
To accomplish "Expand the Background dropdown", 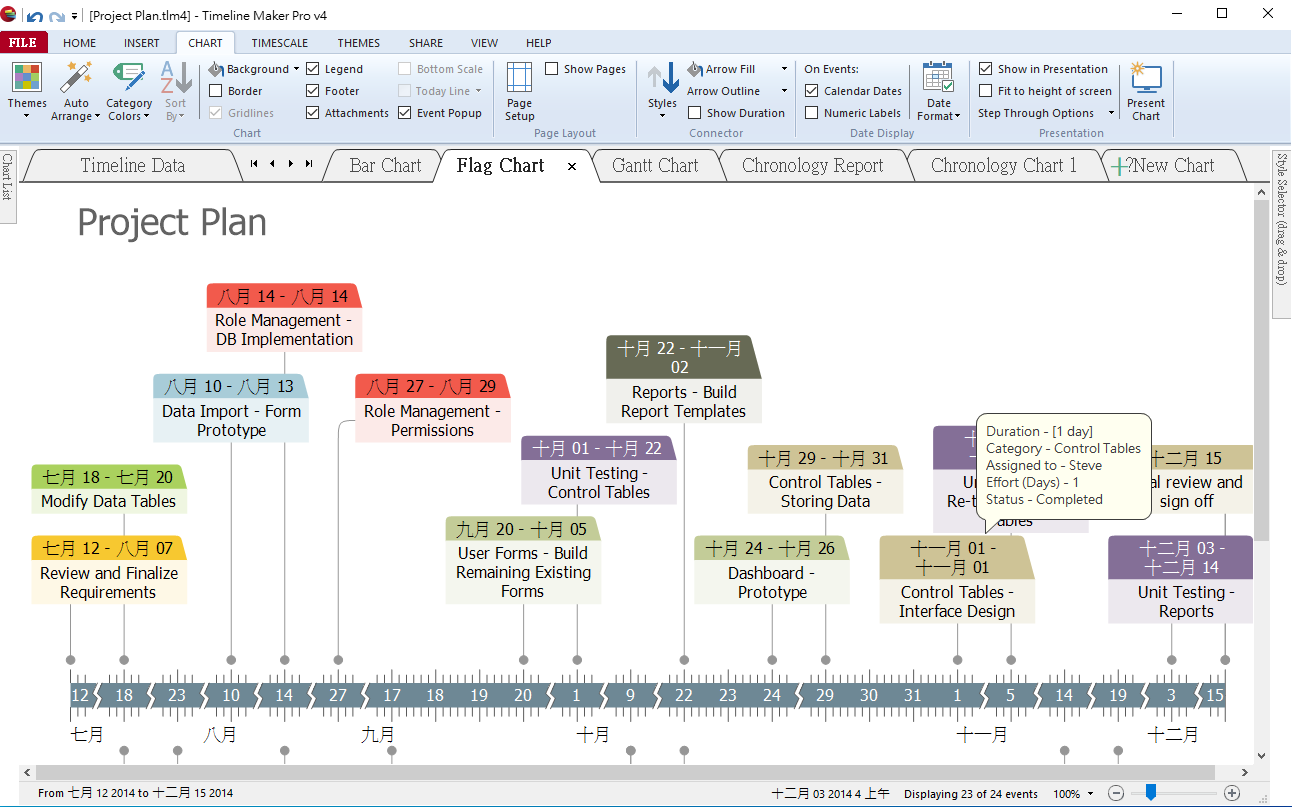I will [x=296, y=69].
